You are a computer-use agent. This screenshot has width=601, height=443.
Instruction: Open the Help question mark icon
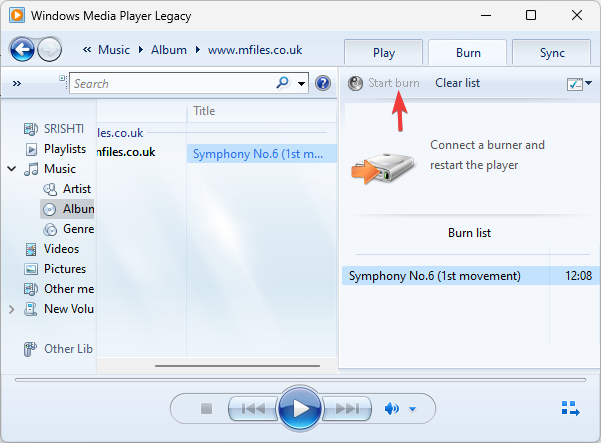click(x=323, y=83)
